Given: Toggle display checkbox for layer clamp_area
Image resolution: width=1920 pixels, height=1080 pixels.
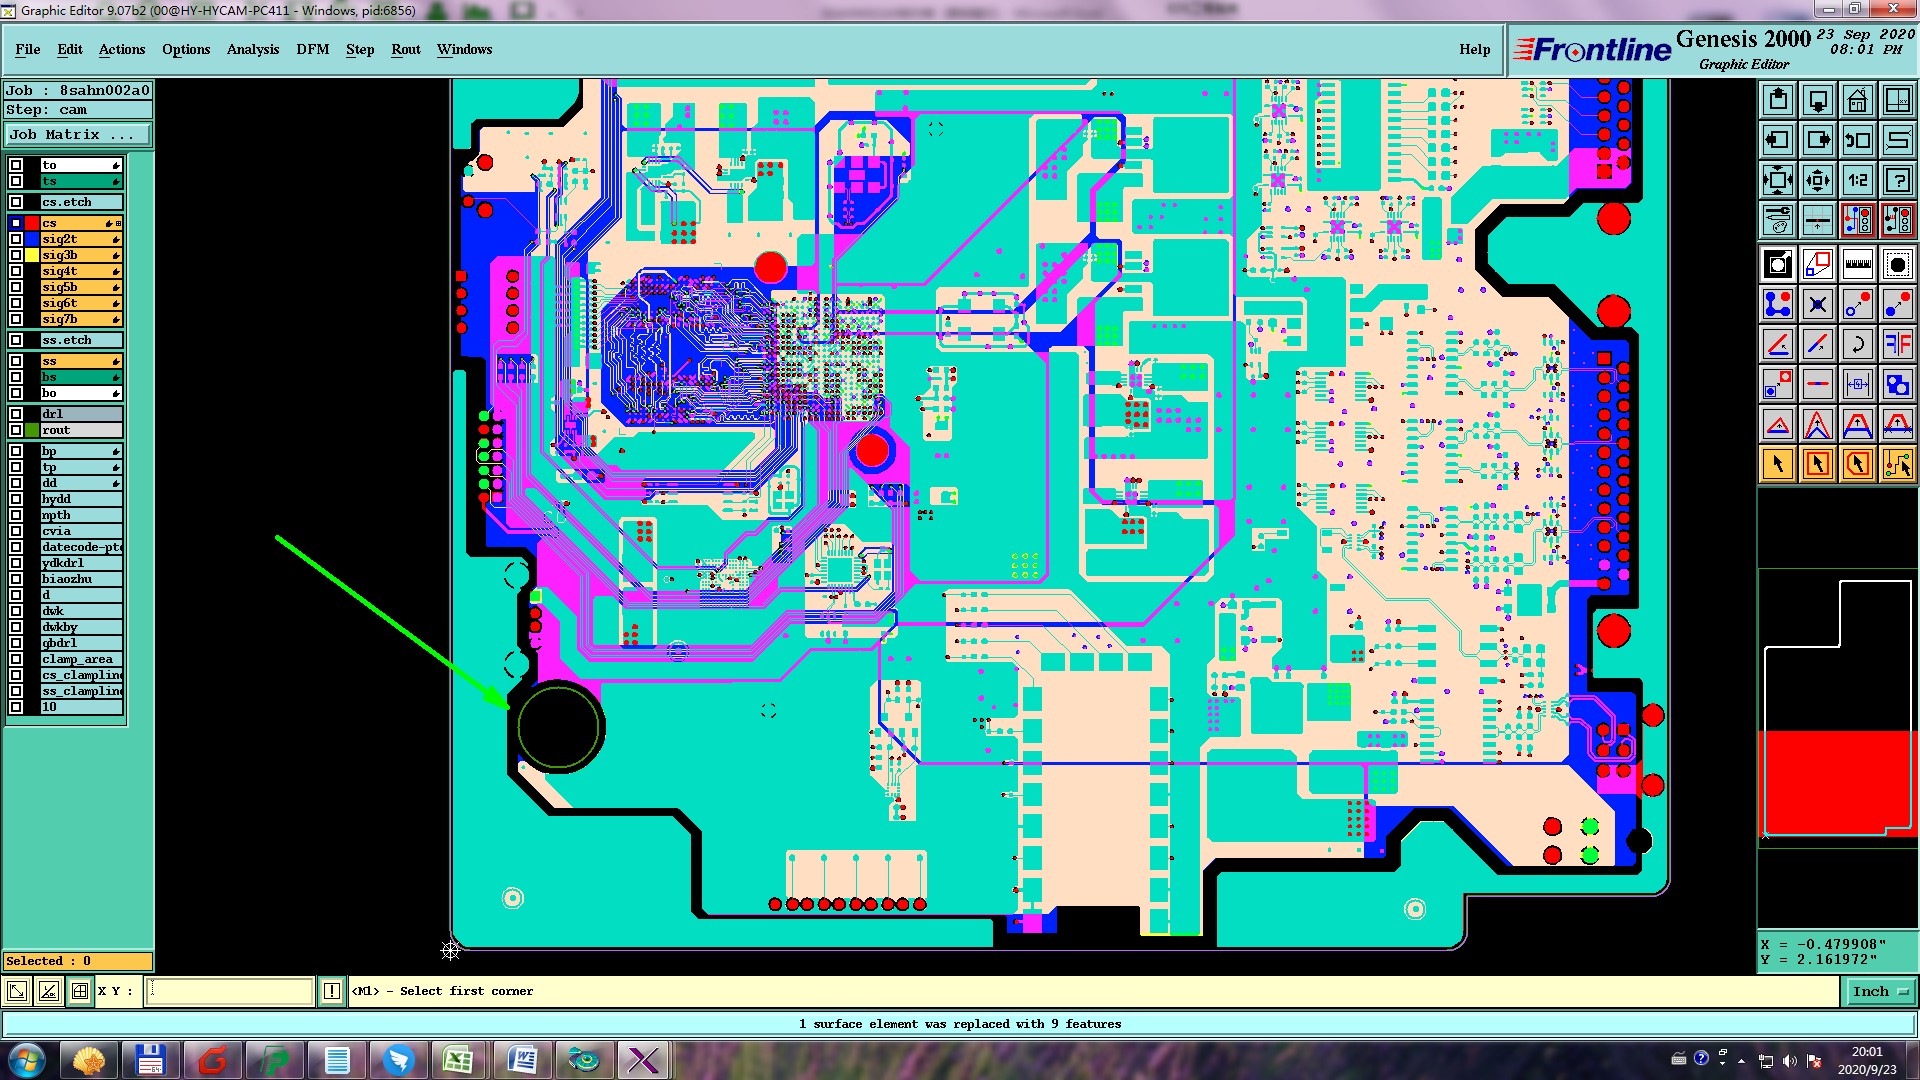Looking at the screenshot, I should pyautogui.click(x=16, y=659).
